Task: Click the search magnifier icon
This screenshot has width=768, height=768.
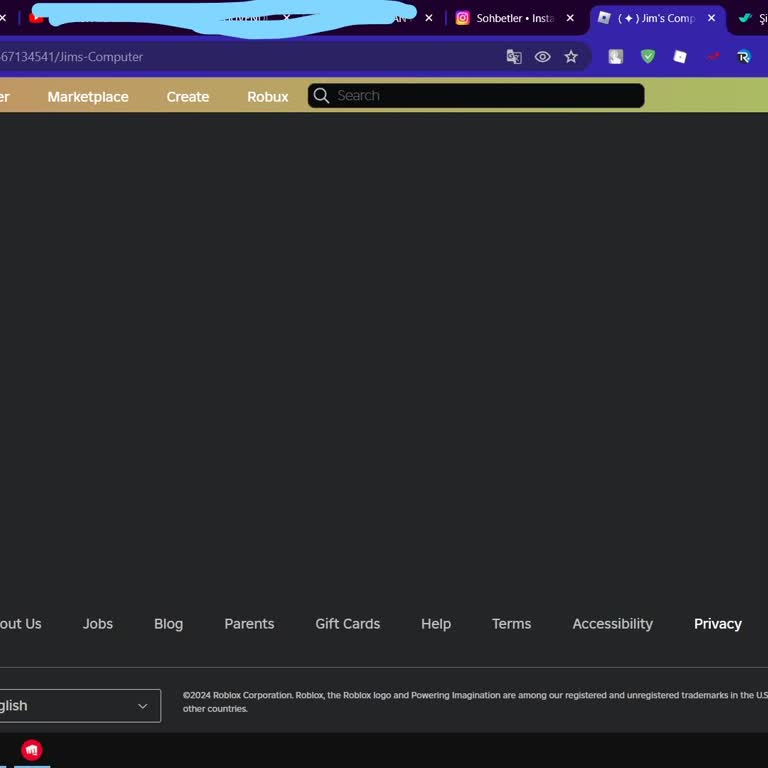Action: [321, 96]
